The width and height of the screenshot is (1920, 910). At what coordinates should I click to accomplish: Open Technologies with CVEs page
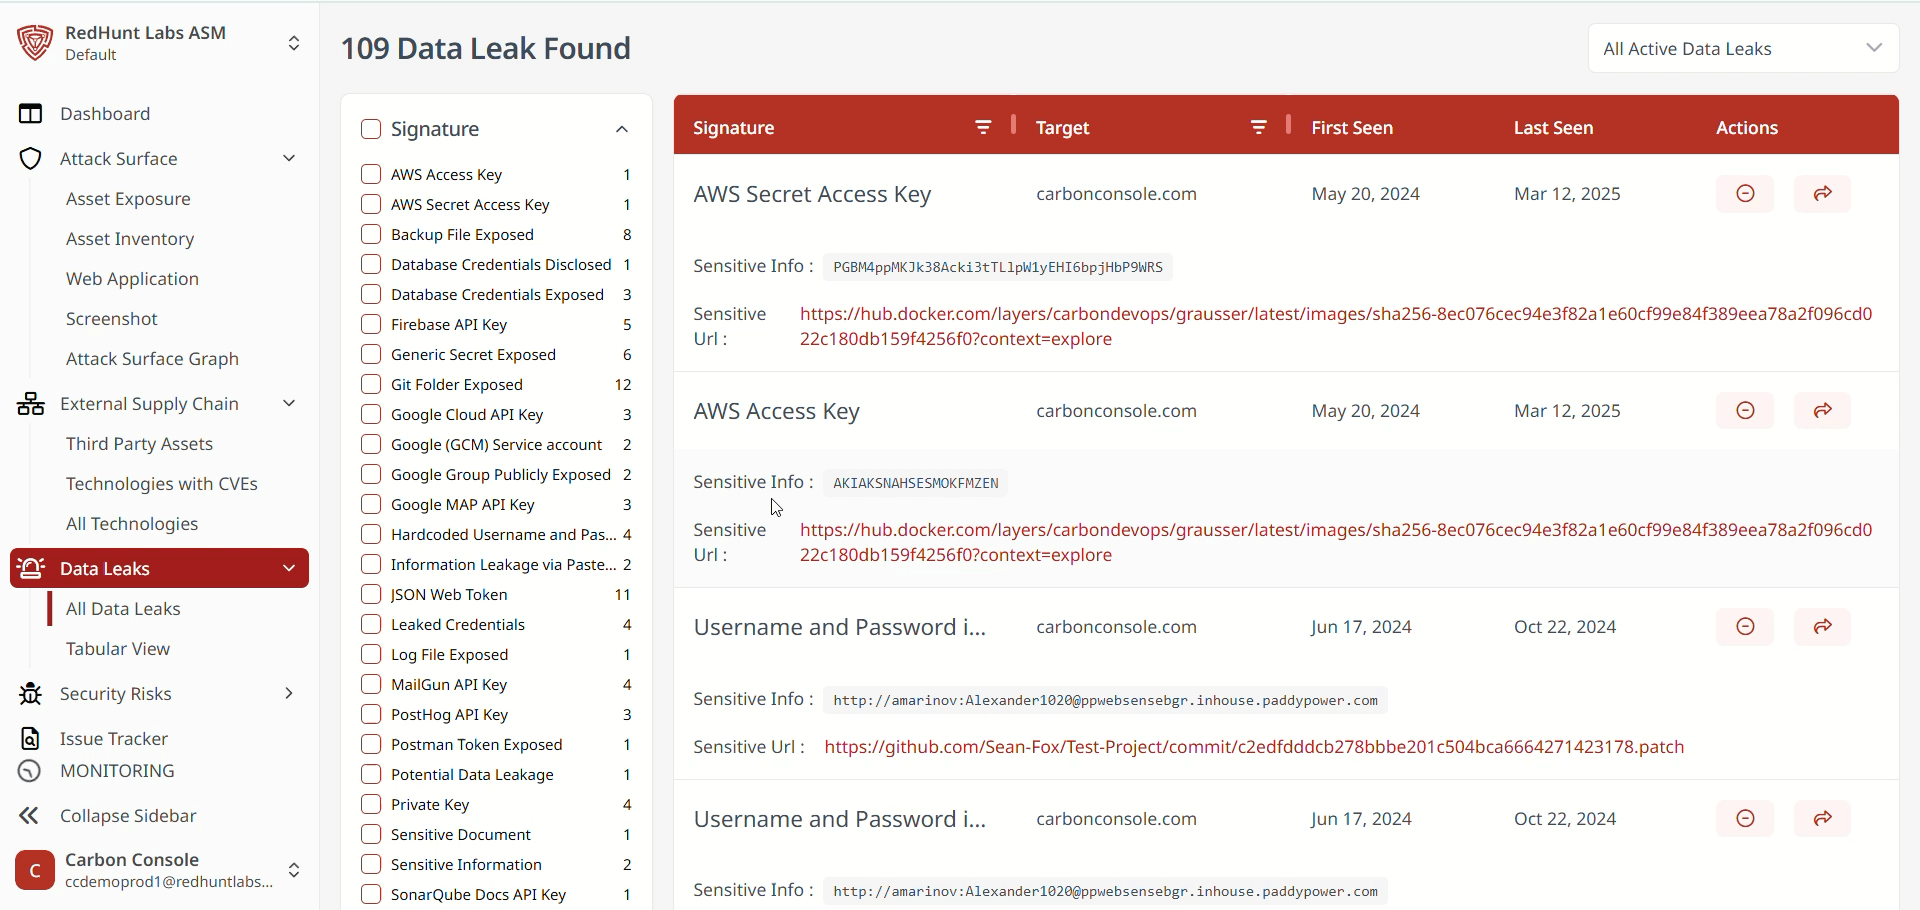pyautogui.click(x=162, y=484)
